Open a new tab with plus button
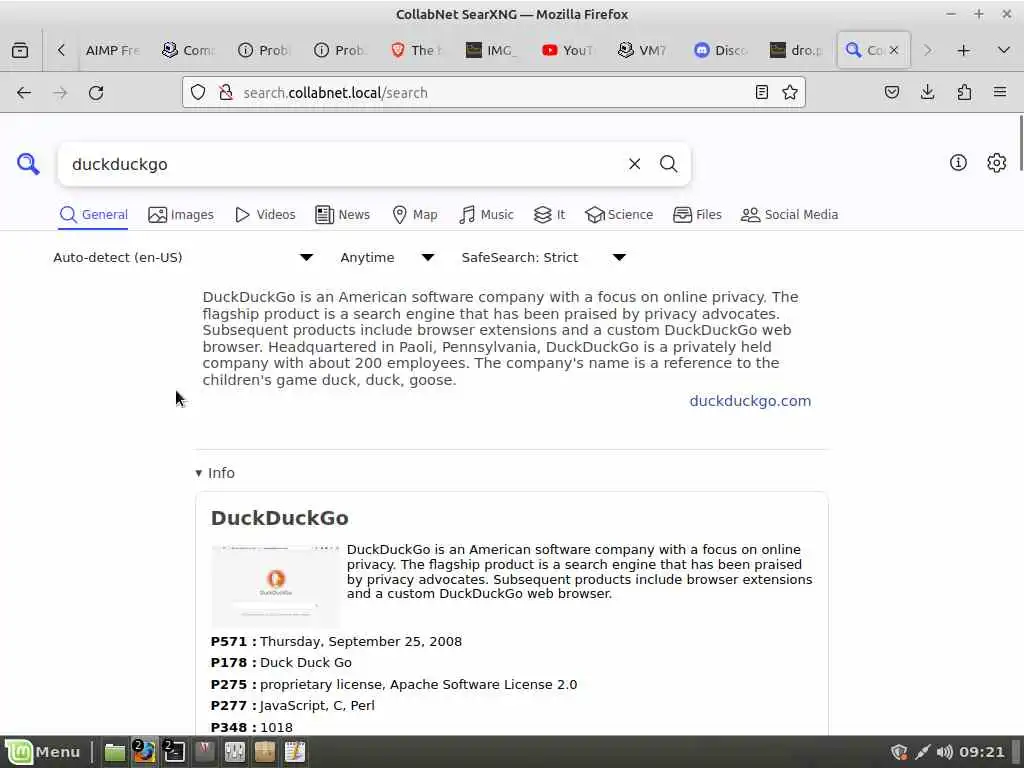1024x768 pixels. pyautogui.click(x=963, y=50)
